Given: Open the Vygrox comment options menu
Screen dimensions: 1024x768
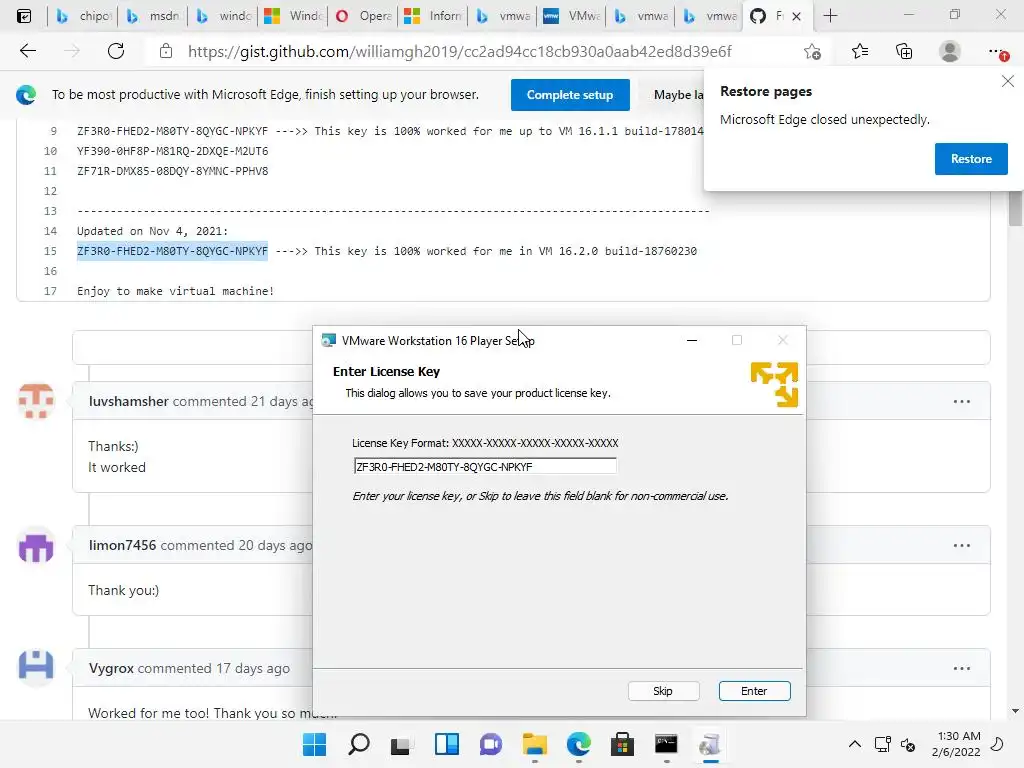Looking at the screenshot, I should pos(961,668).
